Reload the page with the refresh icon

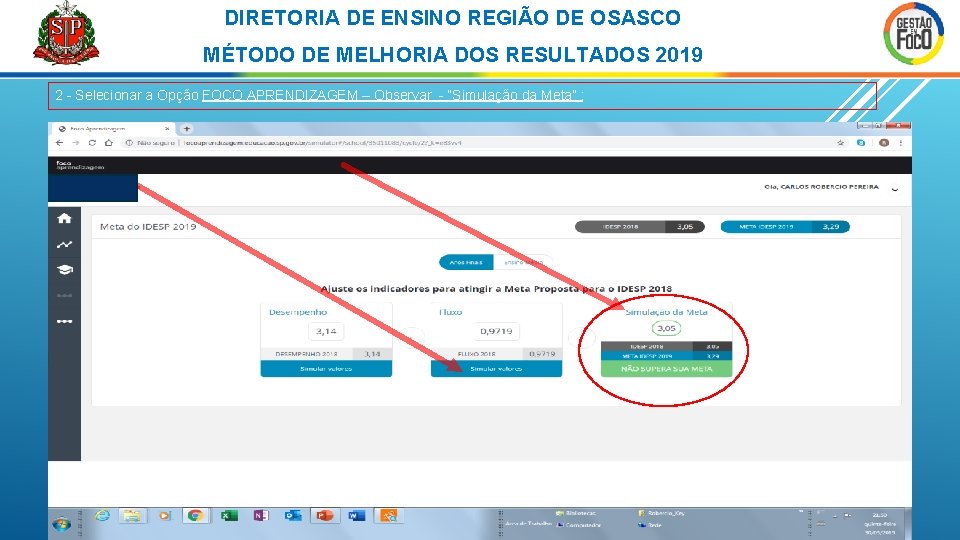pyautogui.click(x=92, y=143)
